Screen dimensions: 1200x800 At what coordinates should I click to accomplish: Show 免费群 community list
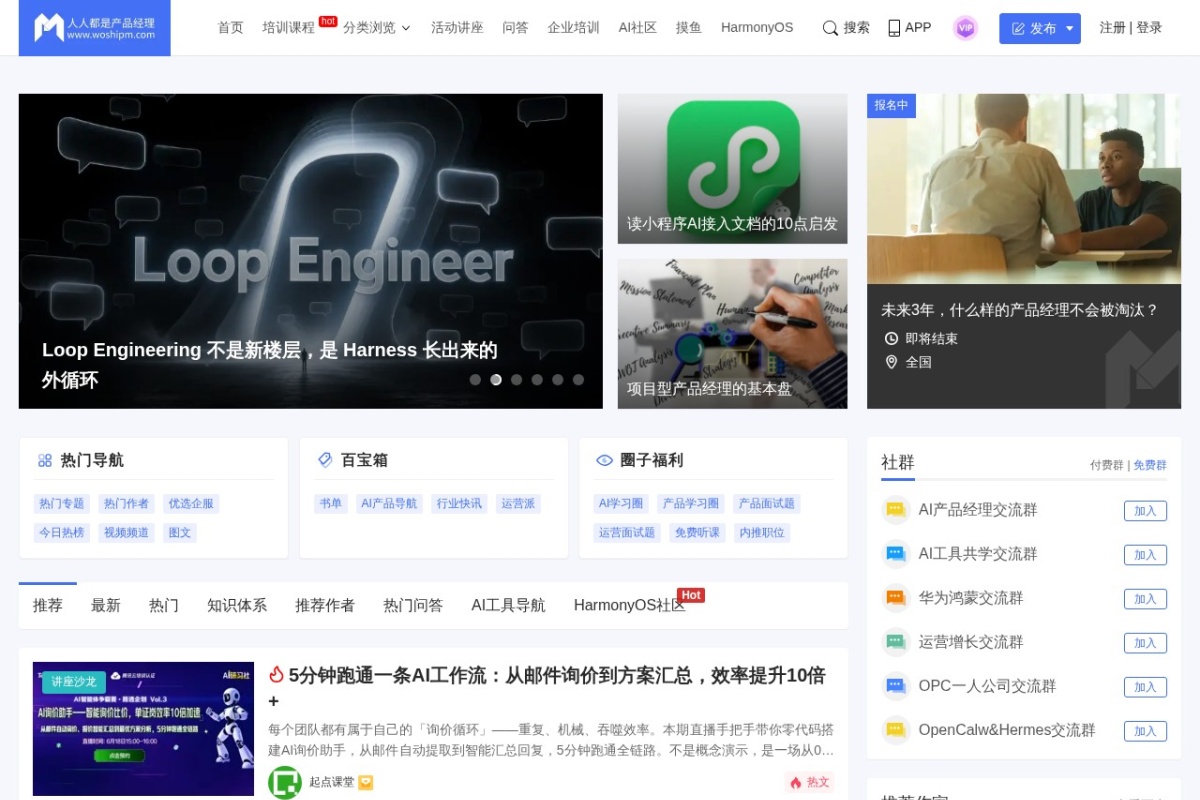coord(1150,465)
